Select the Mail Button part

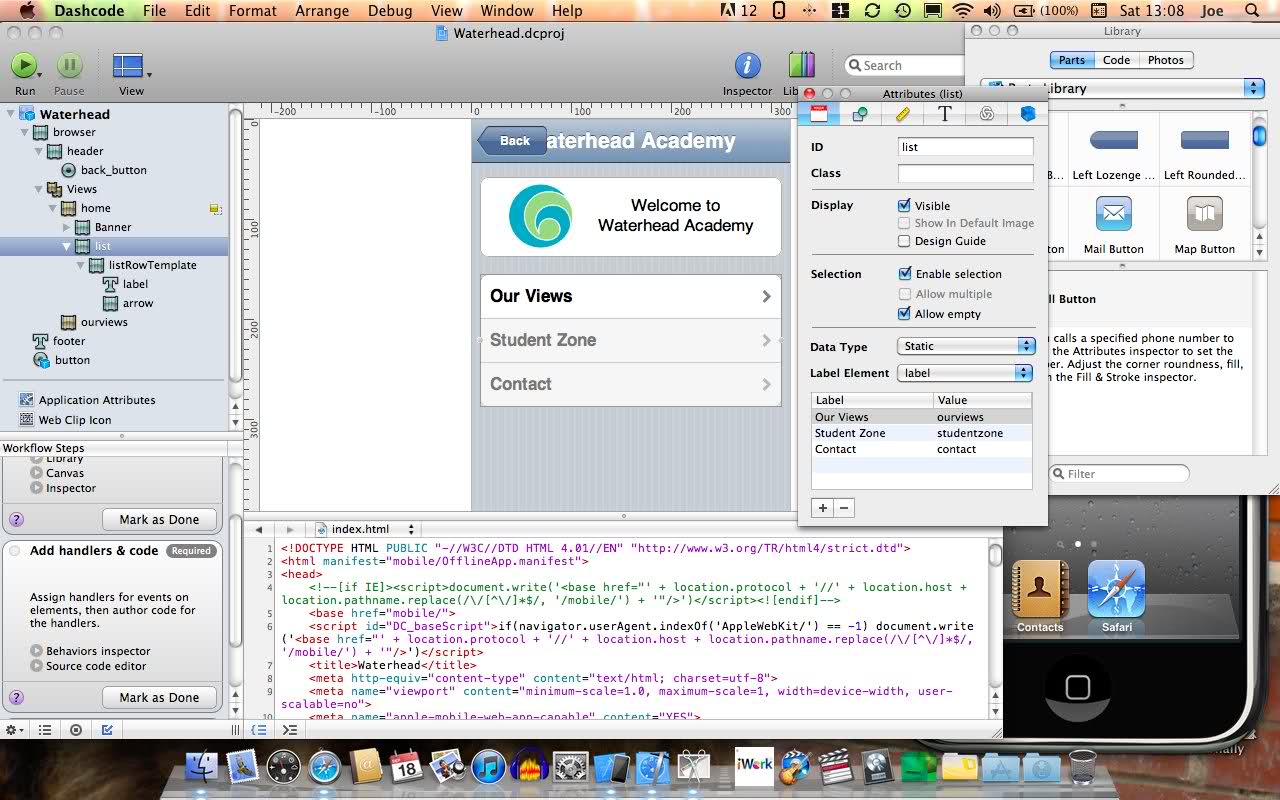[x=1113, y=224]
